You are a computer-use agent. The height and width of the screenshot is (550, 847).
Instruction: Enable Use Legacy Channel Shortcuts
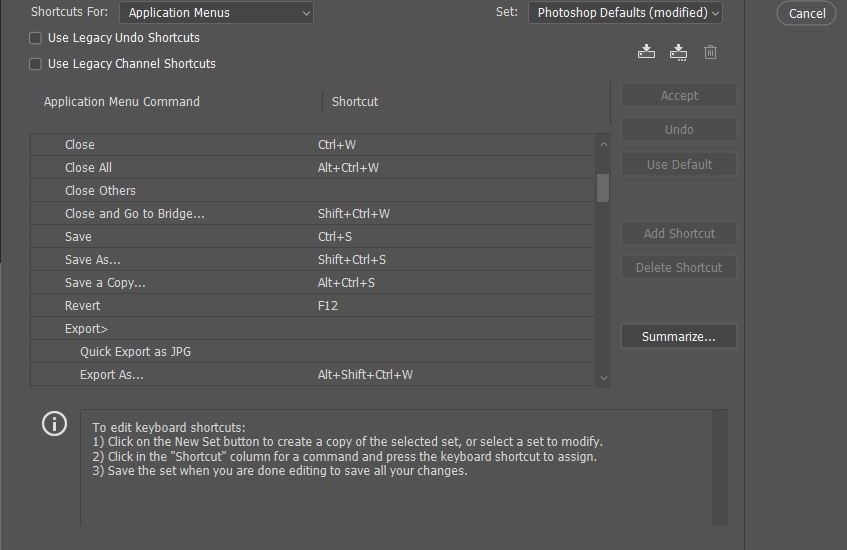35,64
